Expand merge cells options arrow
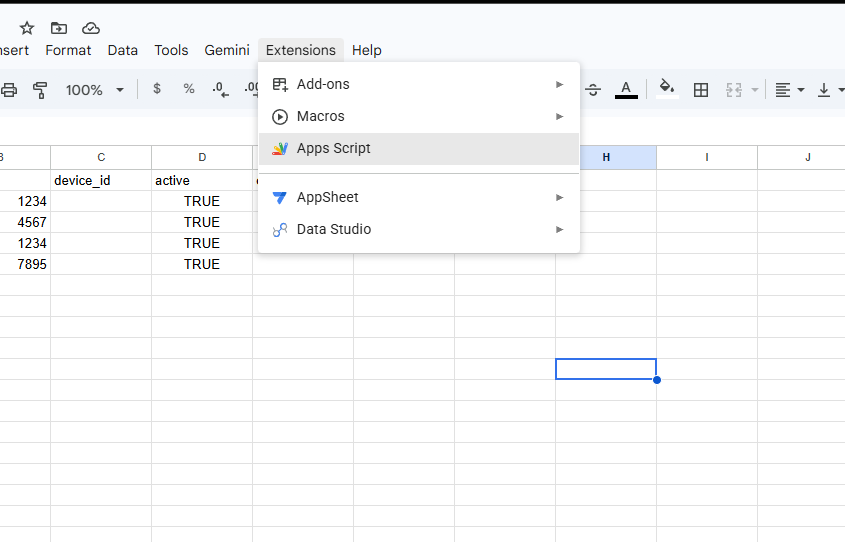This screenshot has width=845, height=542. [754, 90]
